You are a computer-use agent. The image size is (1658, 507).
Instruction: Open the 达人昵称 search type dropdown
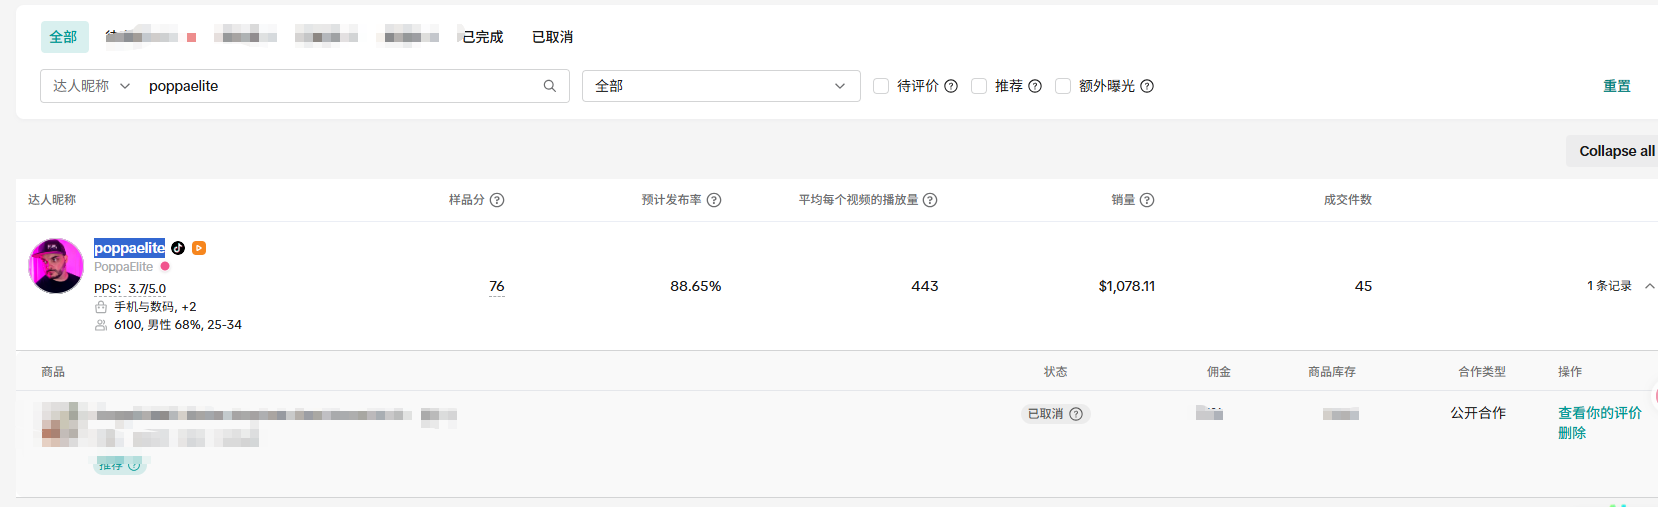91,86
